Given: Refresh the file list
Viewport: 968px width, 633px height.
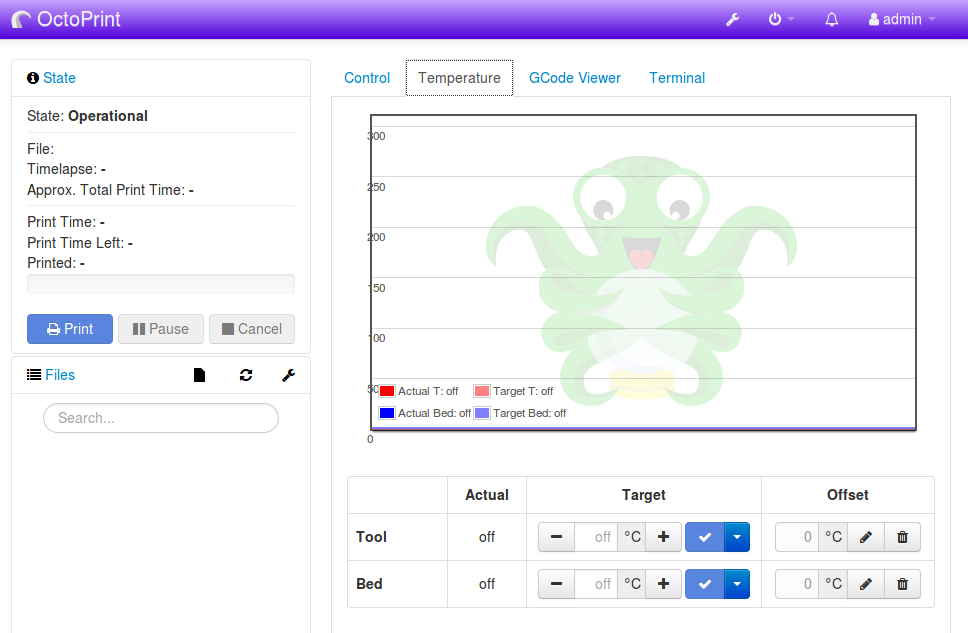Looking at the screenshot, I should [246, 375].
